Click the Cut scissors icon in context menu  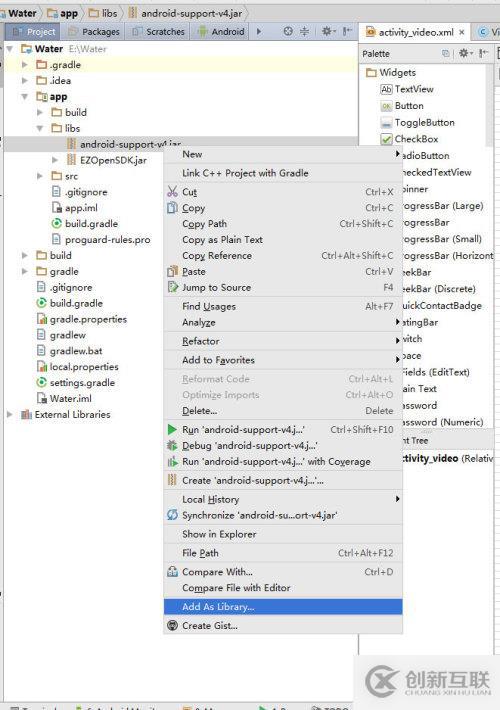(x=172, y=192)
